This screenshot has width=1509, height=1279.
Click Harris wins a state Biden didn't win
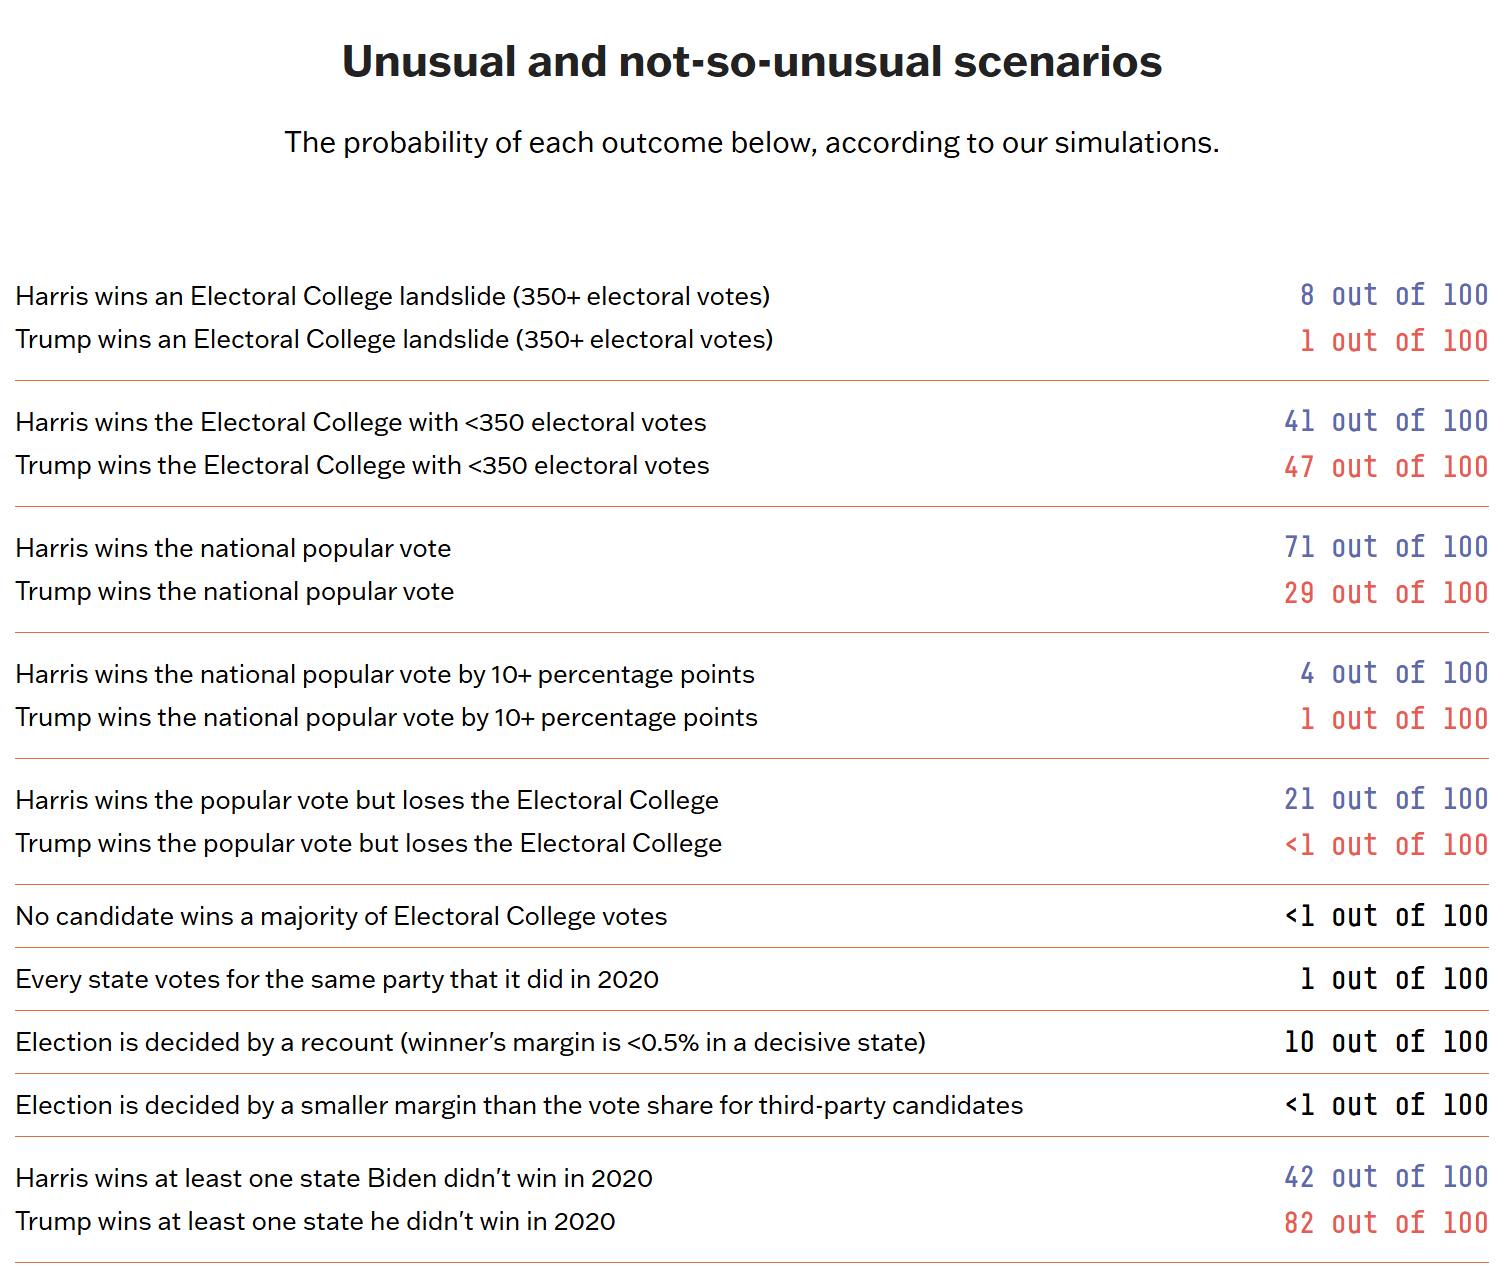(334, 1179)
